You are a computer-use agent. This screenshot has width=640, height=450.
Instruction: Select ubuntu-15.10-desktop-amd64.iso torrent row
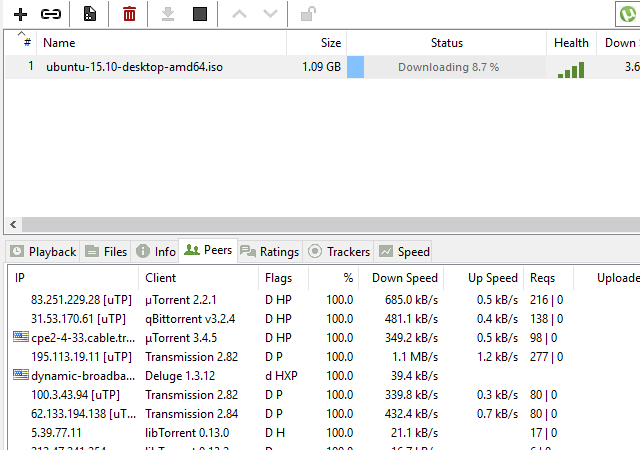tap(322, 67)
